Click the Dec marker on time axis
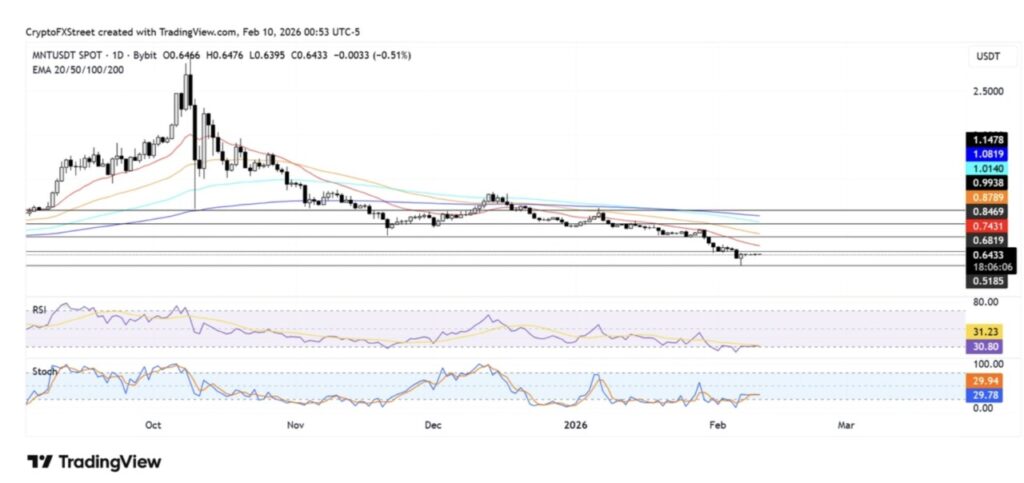The image size is (1024, 483). click(432, 425)
